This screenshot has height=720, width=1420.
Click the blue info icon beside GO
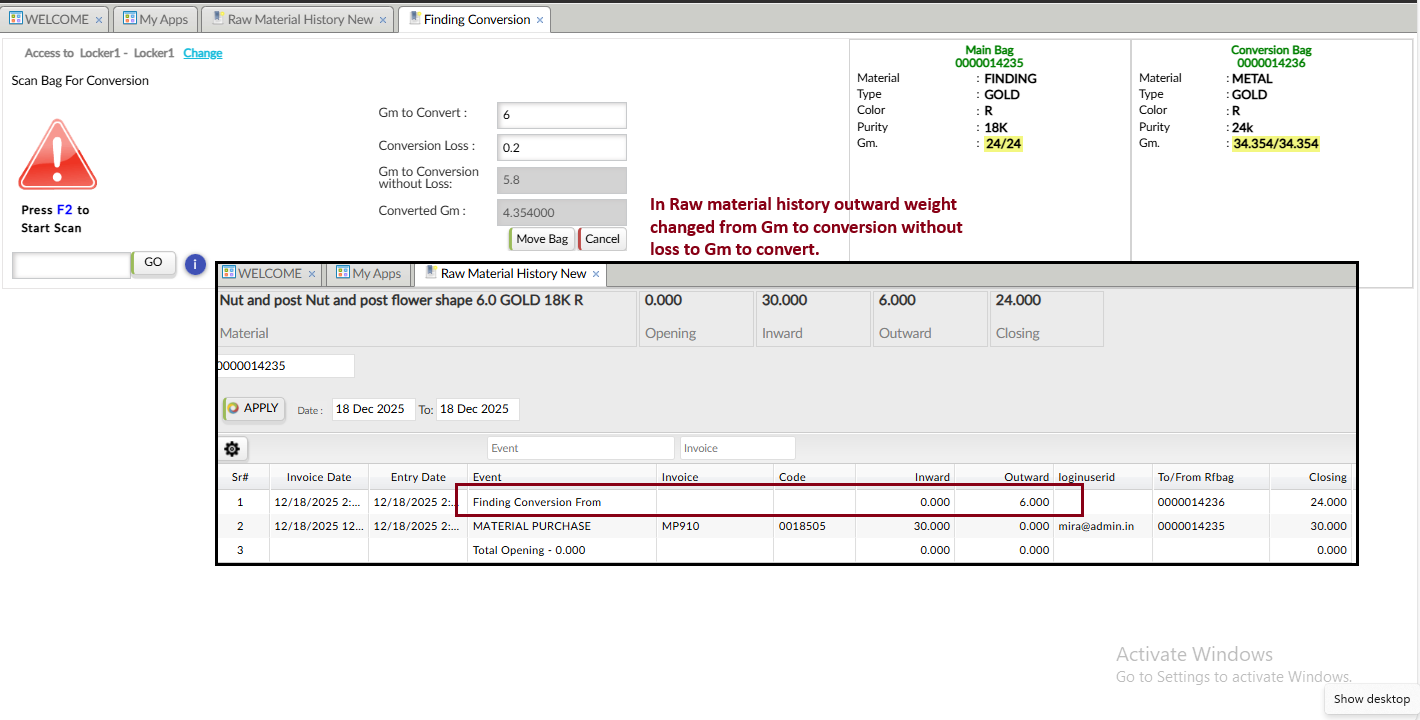pyautogui.click(x=196, y=264)
